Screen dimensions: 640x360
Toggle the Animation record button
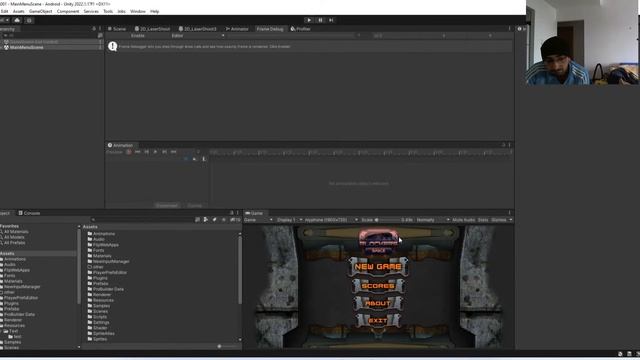click(x=129, y=152)
